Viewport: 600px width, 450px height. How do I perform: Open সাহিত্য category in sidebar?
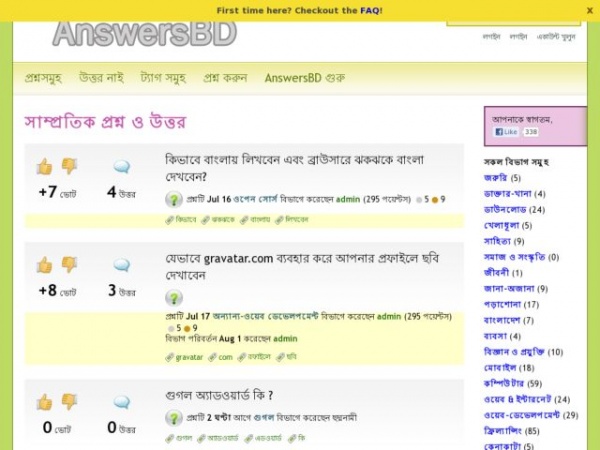[x=497, y=241]
